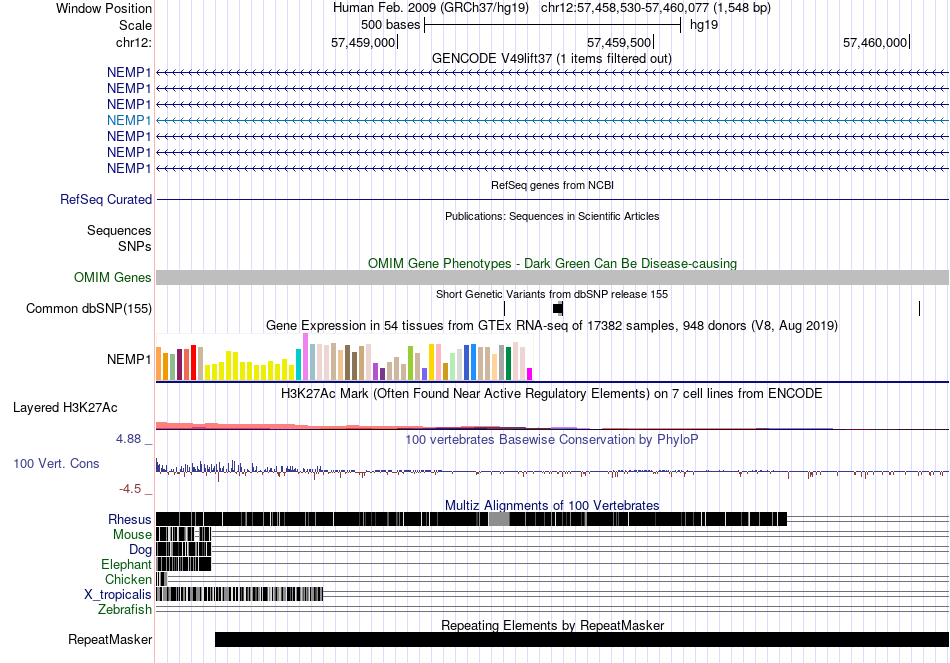
Task: Click the black RepeatMasker element block
Action: point(582,639)
